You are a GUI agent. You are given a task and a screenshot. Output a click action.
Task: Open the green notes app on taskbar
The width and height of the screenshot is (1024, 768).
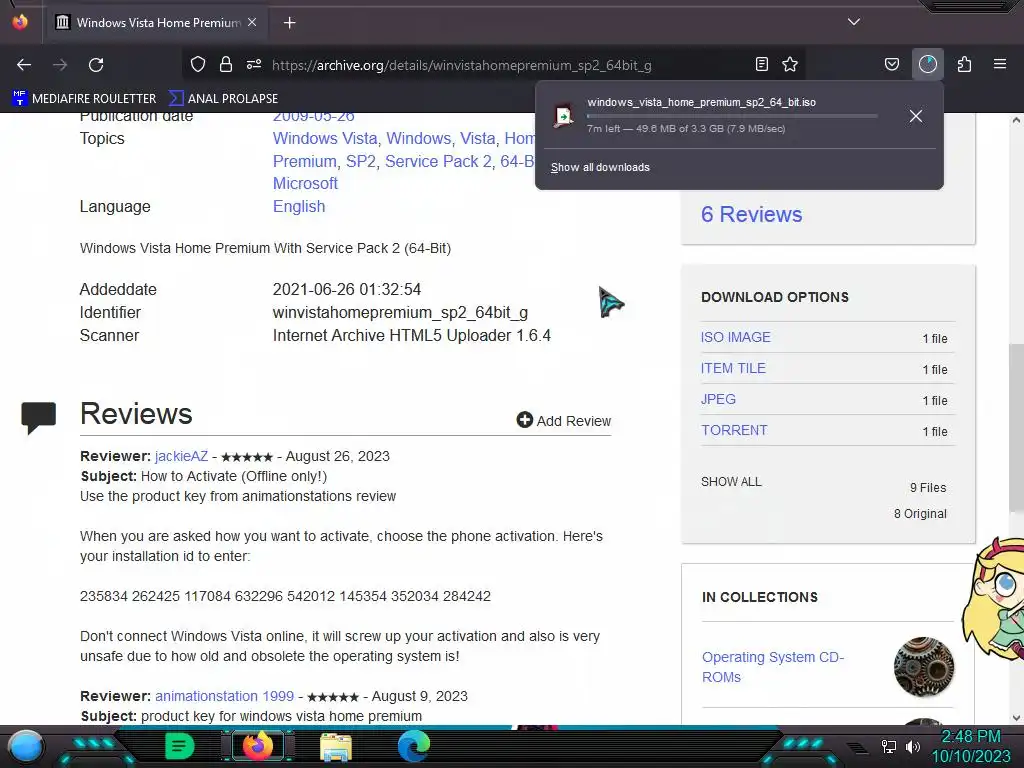point(179,746)
